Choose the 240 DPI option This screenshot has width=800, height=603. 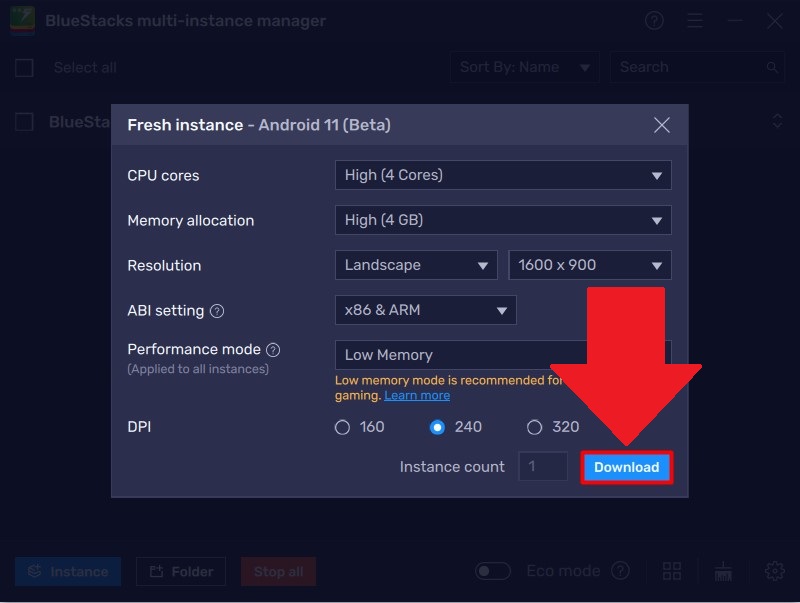click(437, 427)
